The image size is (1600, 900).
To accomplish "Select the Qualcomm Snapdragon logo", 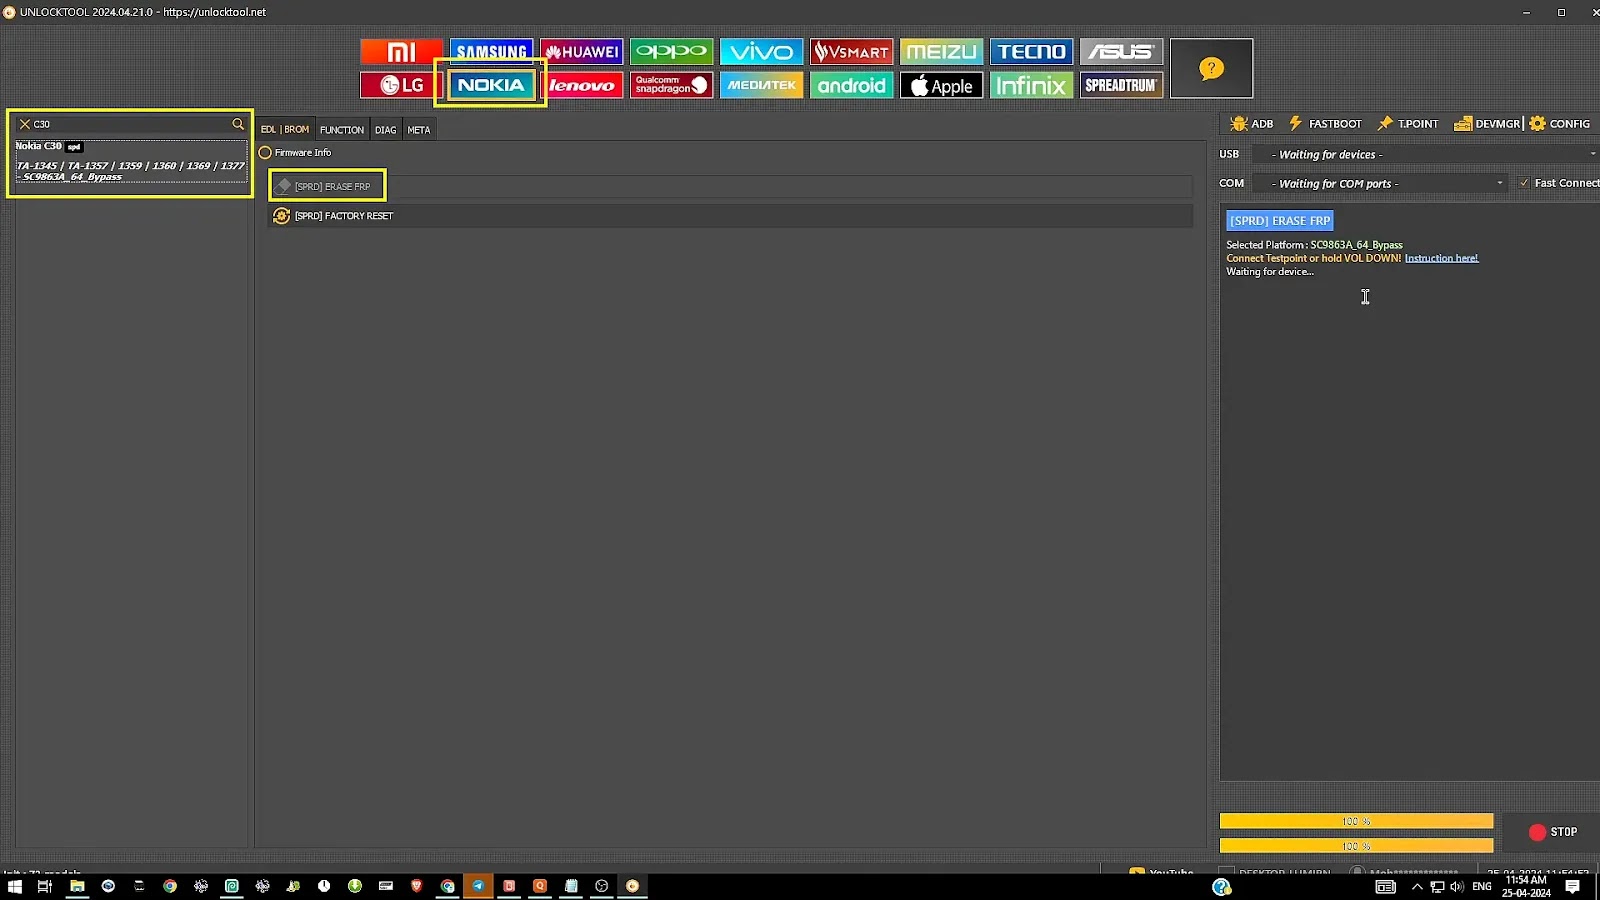I will tap(671, 85).
